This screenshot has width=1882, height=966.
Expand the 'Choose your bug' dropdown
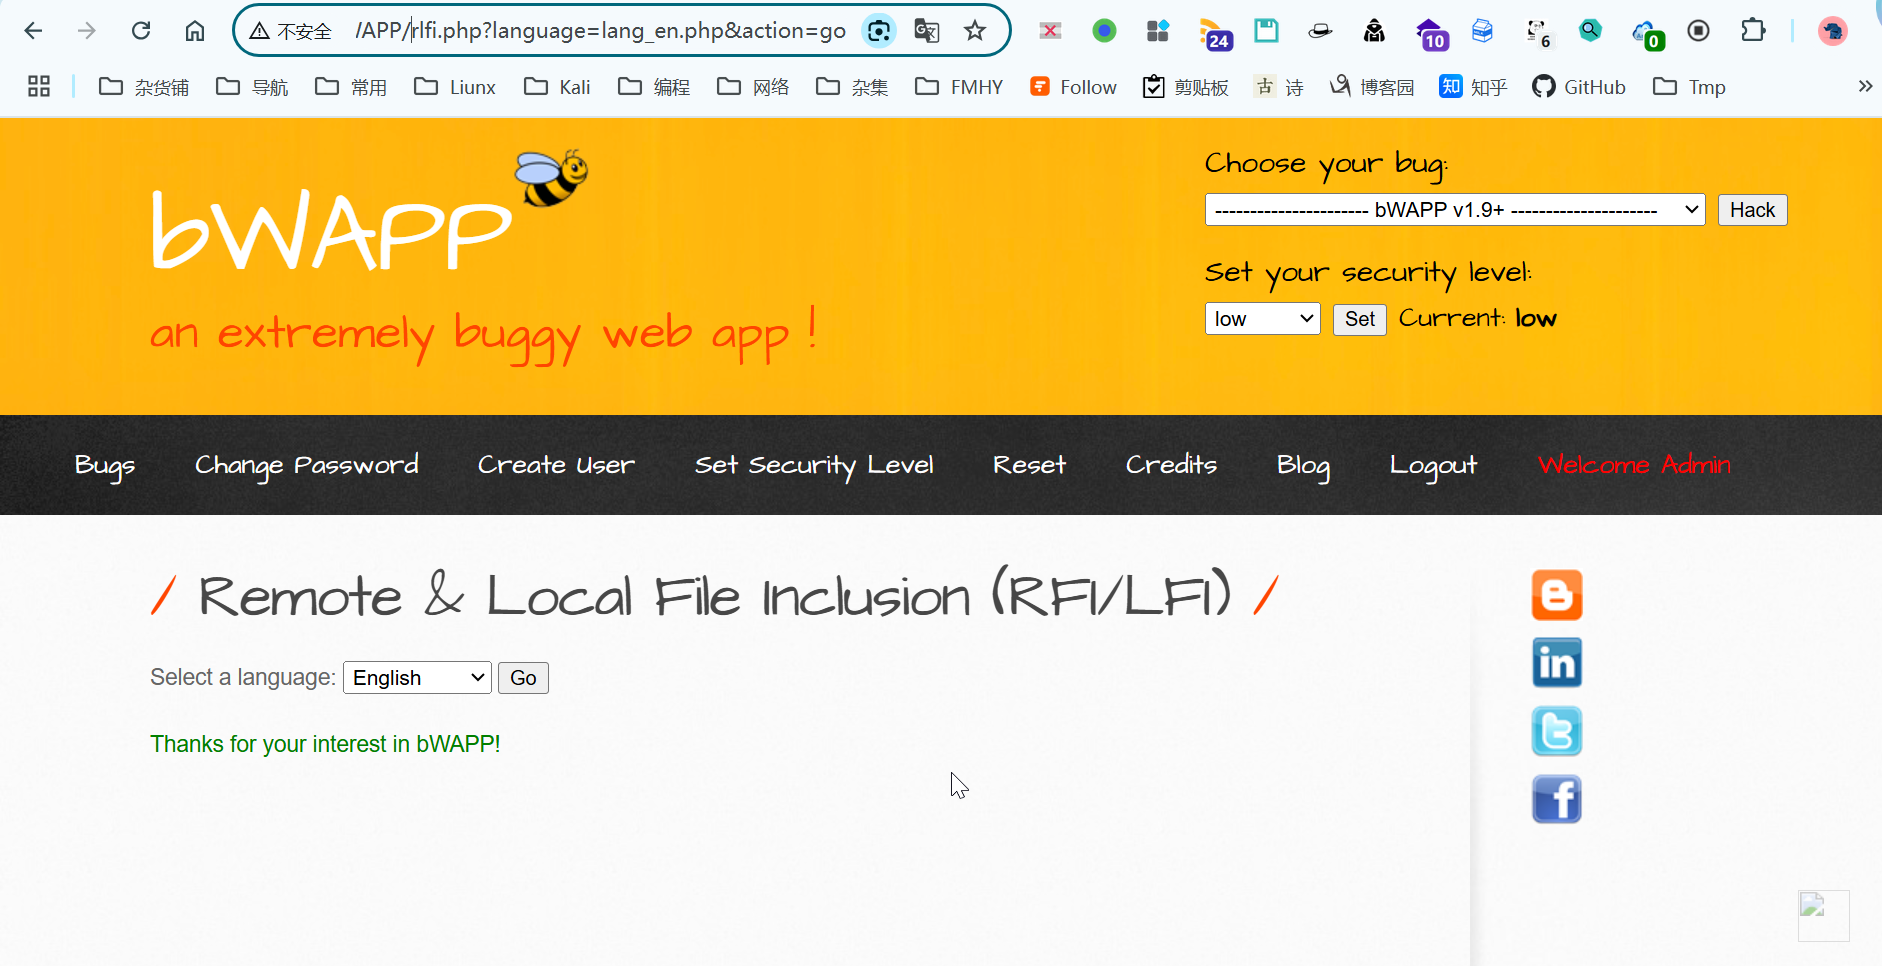coord(1454,210)
